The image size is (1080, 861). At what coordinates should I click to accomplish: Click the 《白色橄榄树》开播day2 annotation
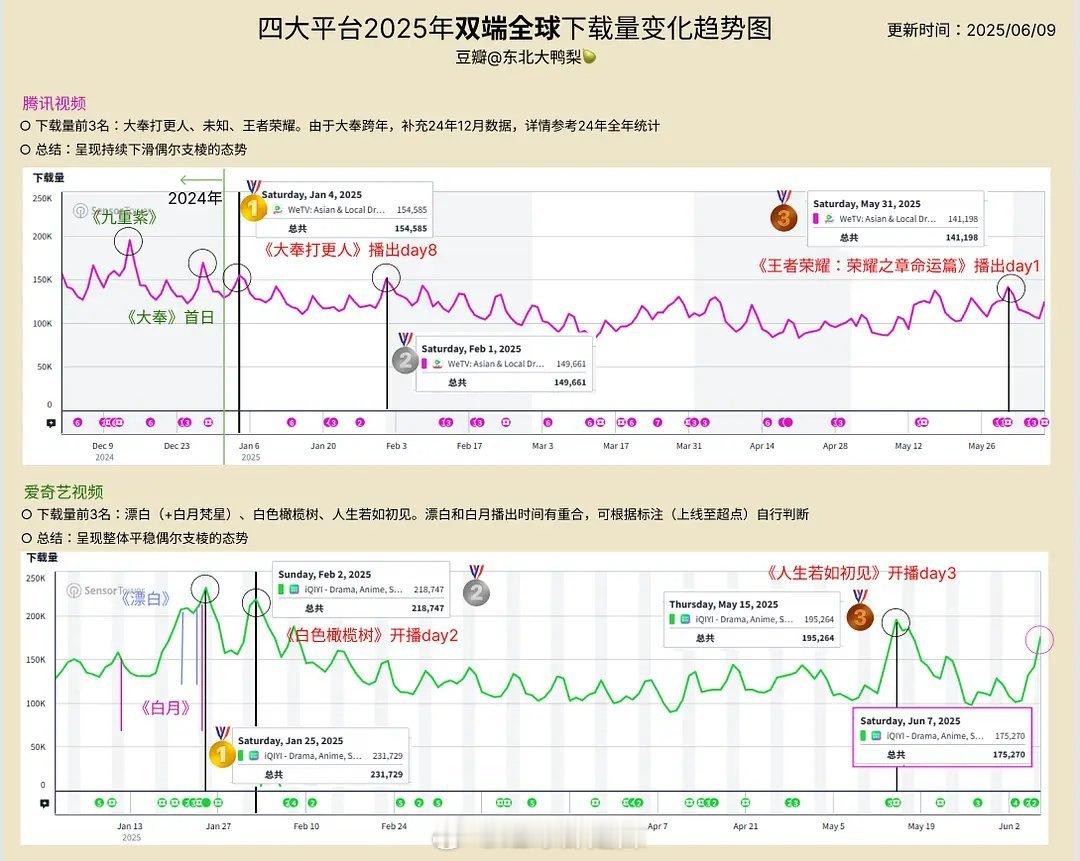371,634
